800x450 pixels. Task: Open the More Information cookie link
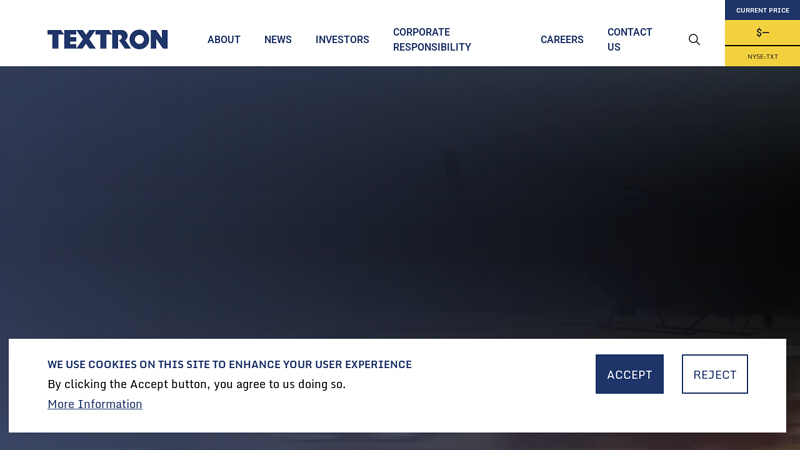coord(95,404)
